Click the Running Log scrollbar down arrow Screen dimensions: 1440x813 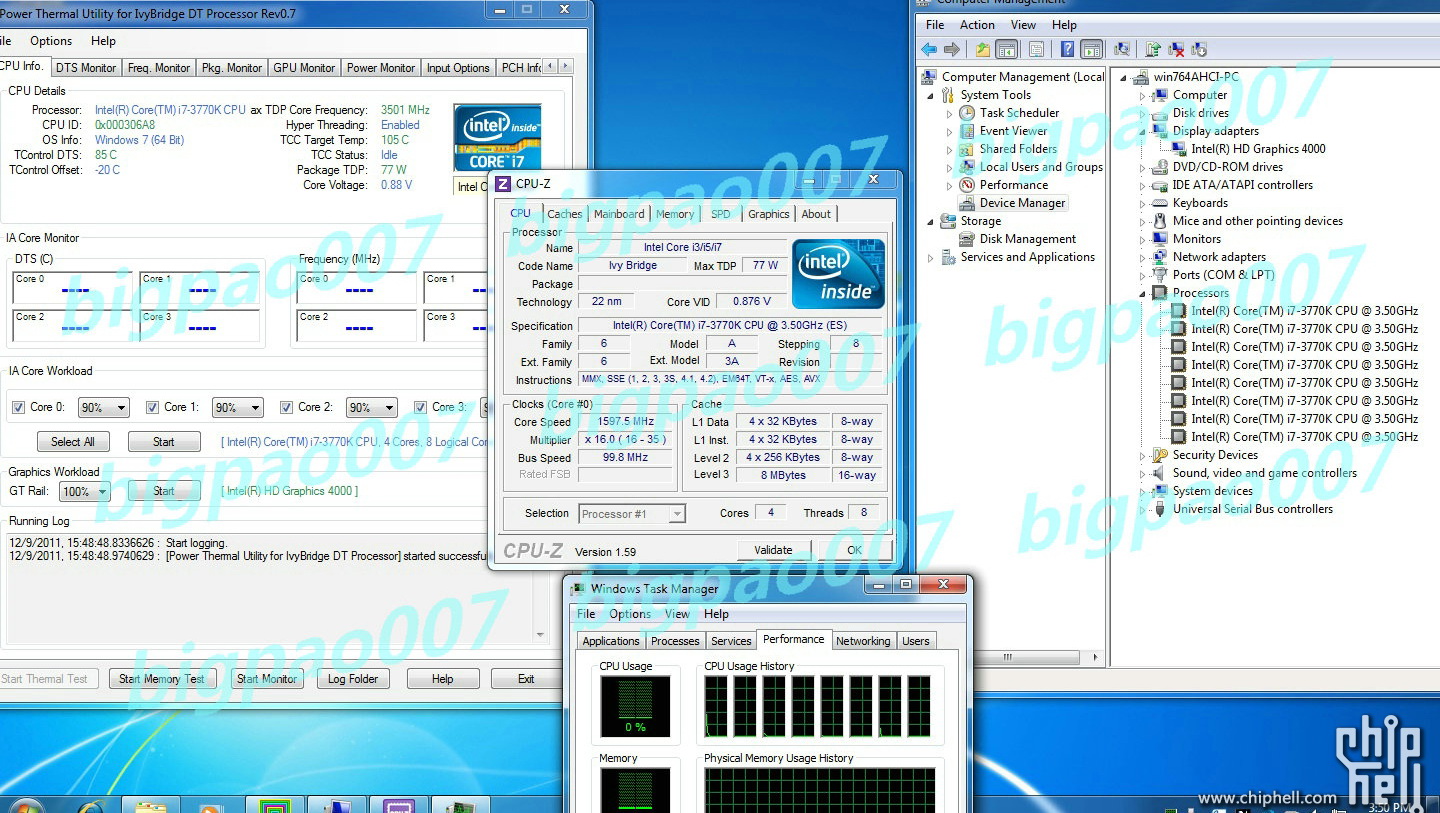pyautogui.click(x=541, y=634)
